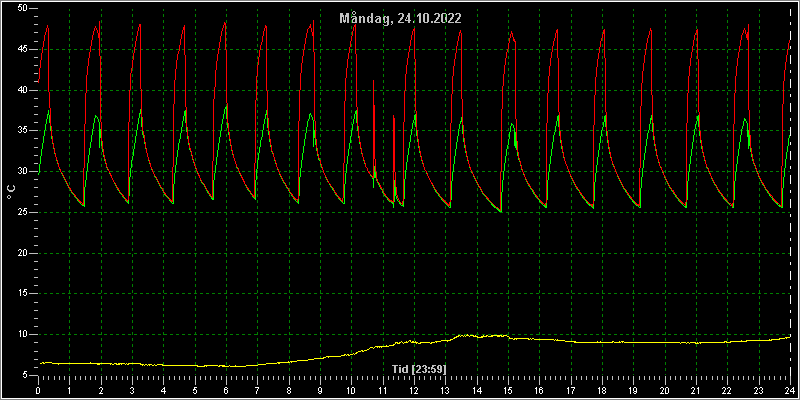Click the Tid [23:59] time label
800x400 pixels.
click(419, 369)
